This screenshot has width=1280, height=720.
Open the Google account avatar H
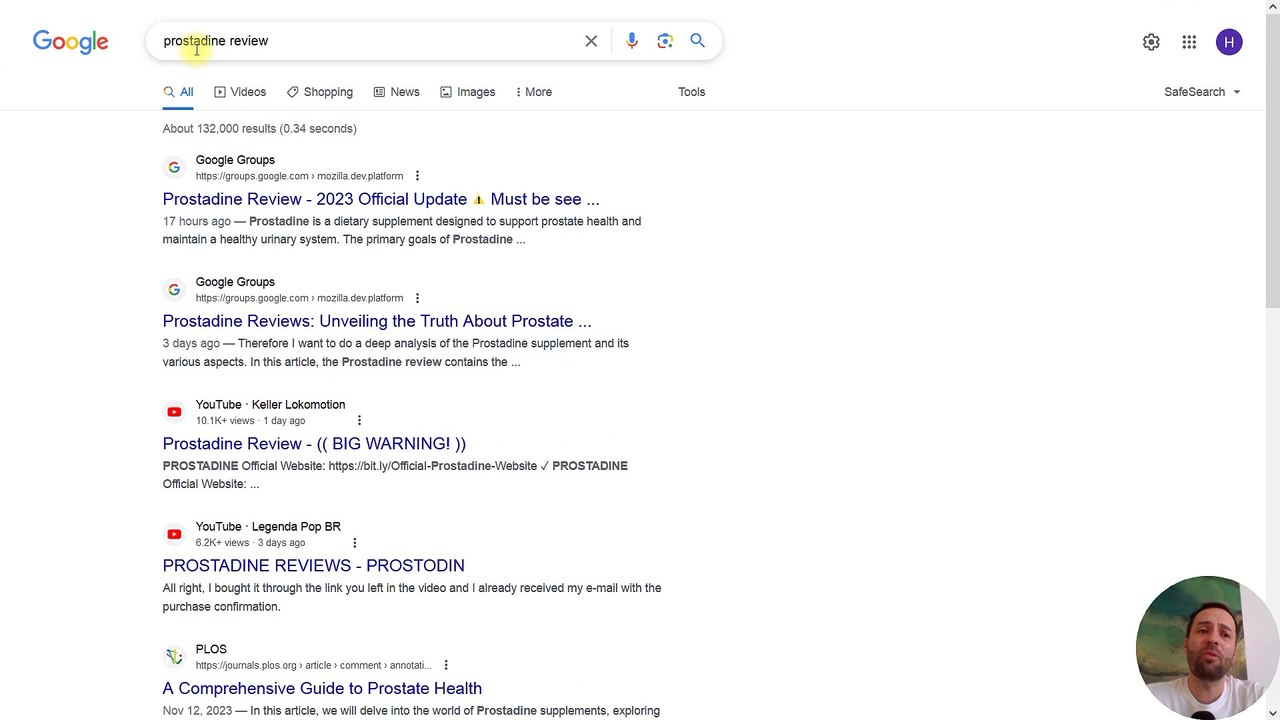(x=1229, y=42)
